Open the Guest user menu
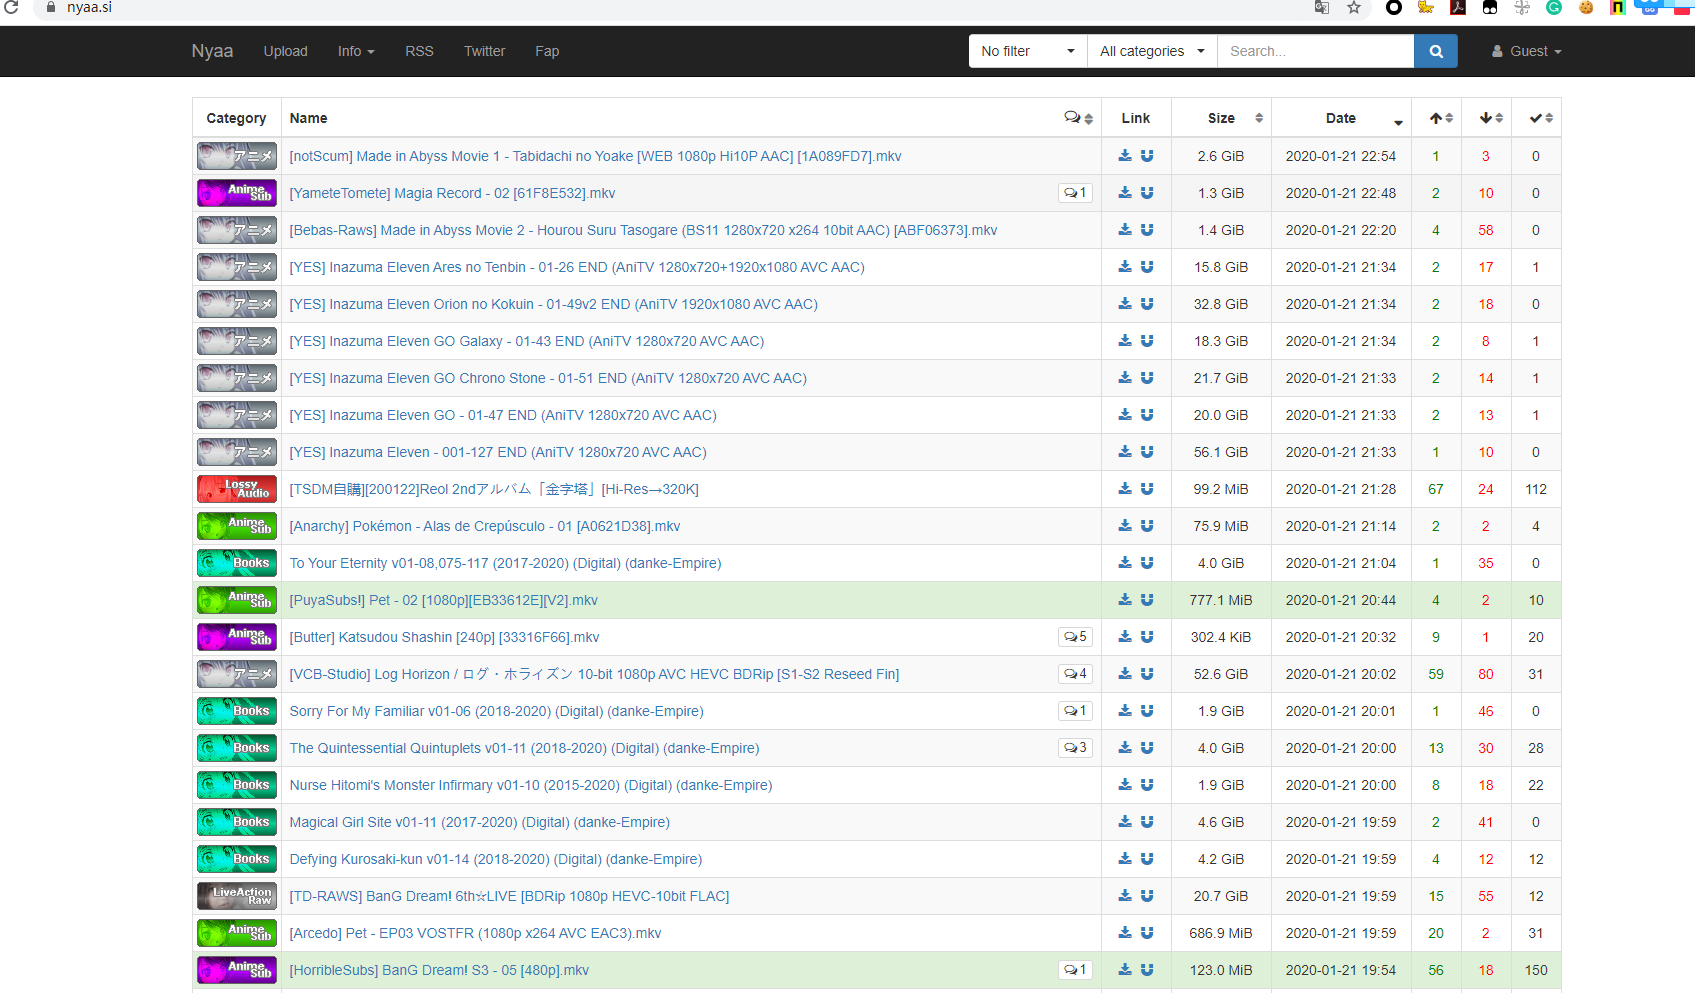Viewport: 1695px width, 993px height. click(1526, 51)
